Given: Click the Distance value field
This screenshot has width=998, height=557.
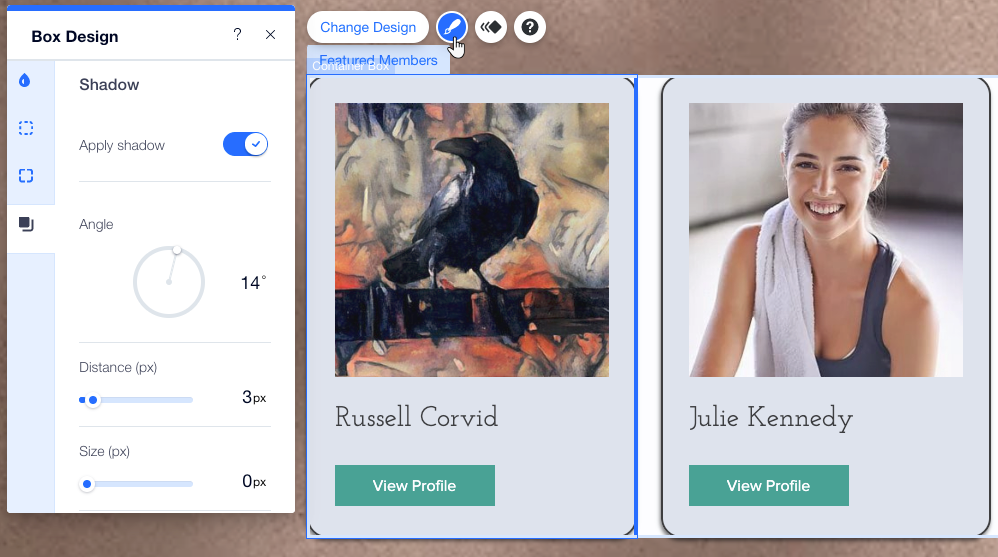Looking at the screenshot, I should click(253, 398).
